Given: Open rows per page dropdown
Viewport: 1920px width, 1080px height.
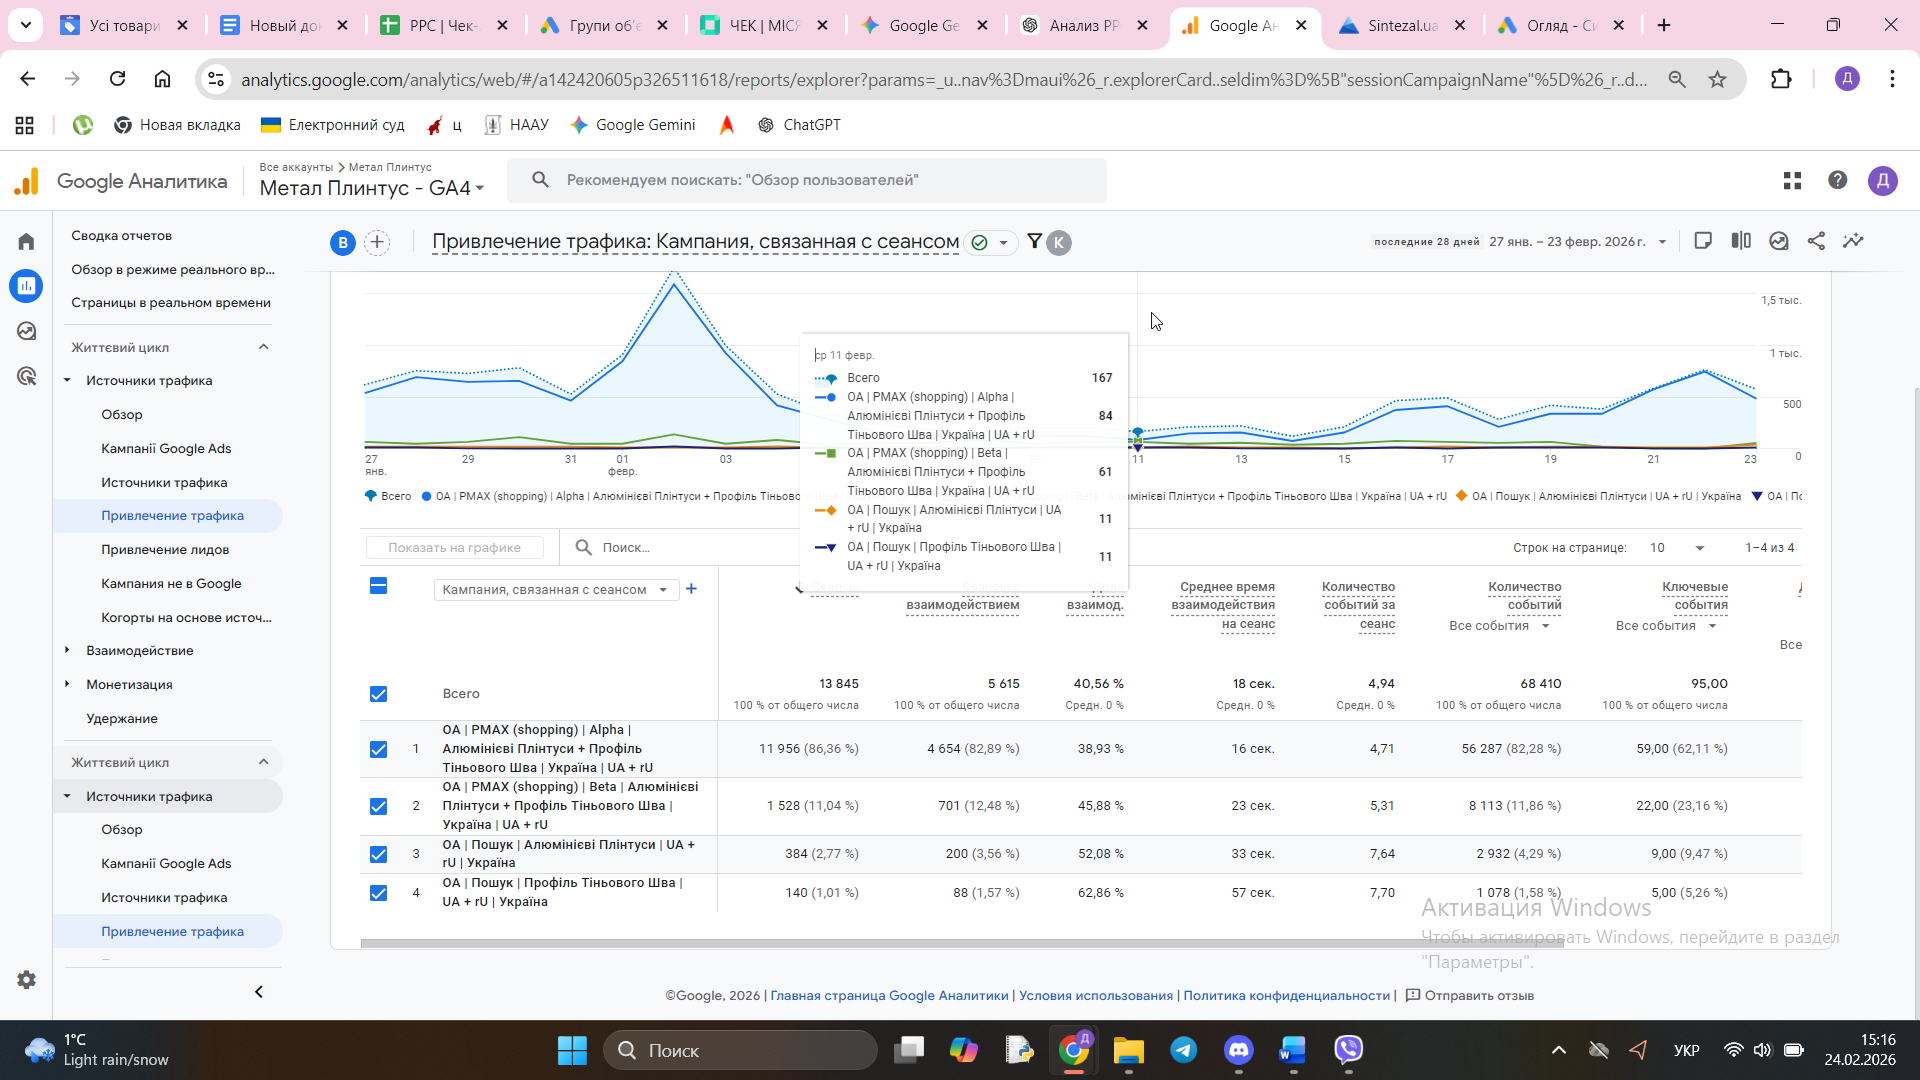Looking at the screenshot, I should [x=1677, y=548].
